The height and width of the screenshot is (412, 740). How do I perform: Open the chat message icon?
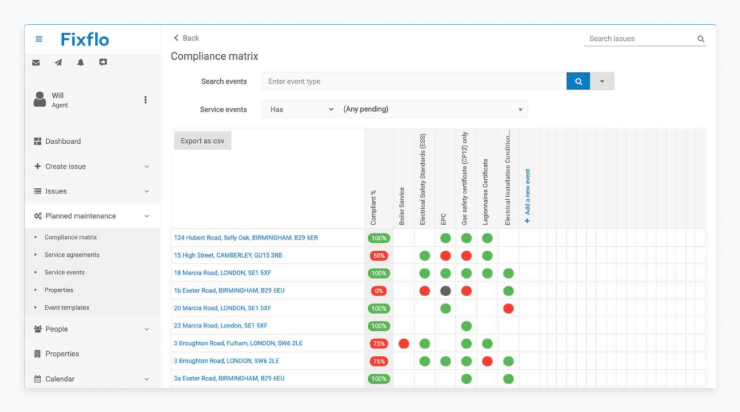pyautogui.click(x=103, y=62)
